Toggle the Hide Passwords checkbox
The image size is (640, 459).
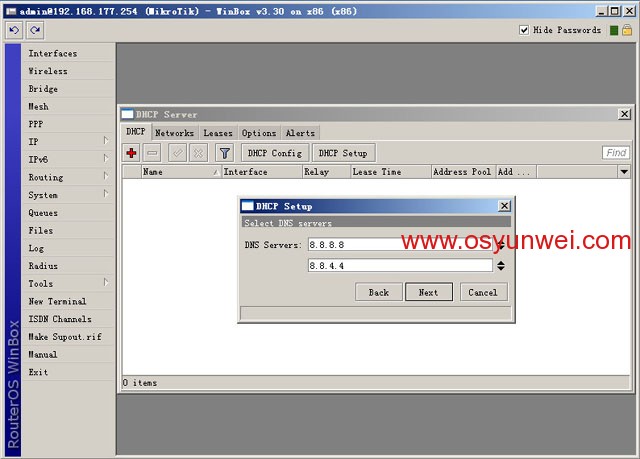524,30
